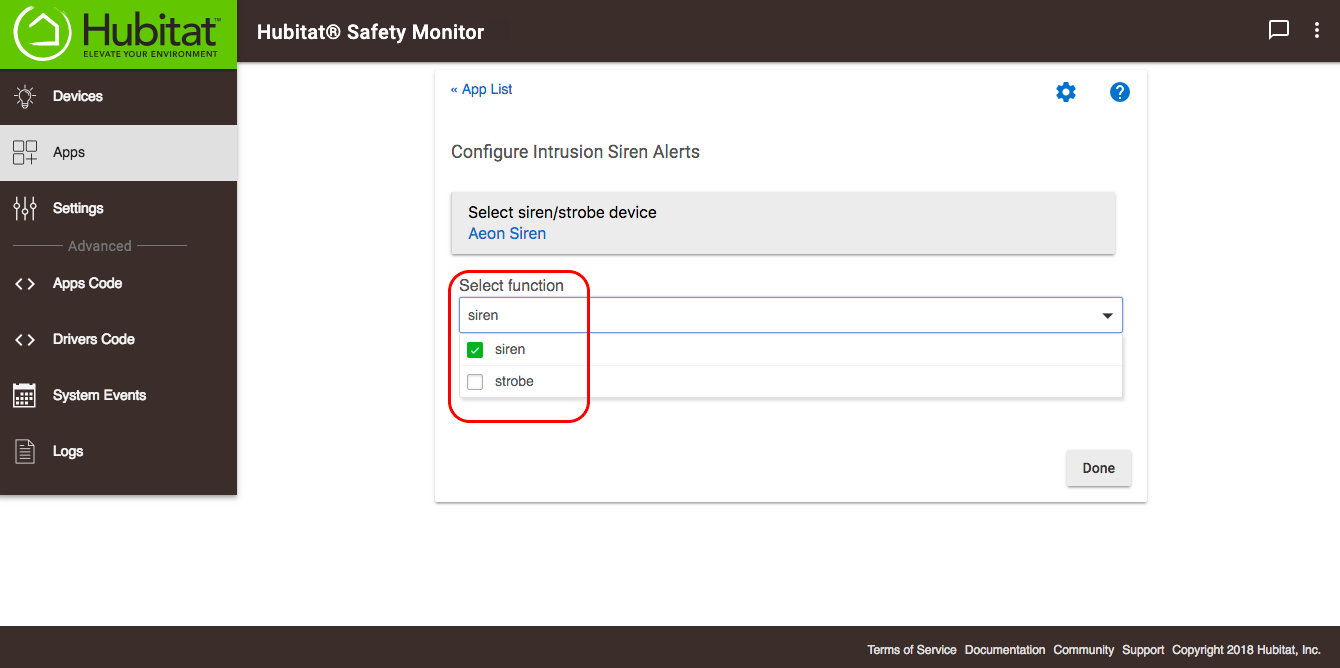This screenshot has width=1340, height=668.
Task: Open Apps in the sidebar
Action: pos(118,152)
